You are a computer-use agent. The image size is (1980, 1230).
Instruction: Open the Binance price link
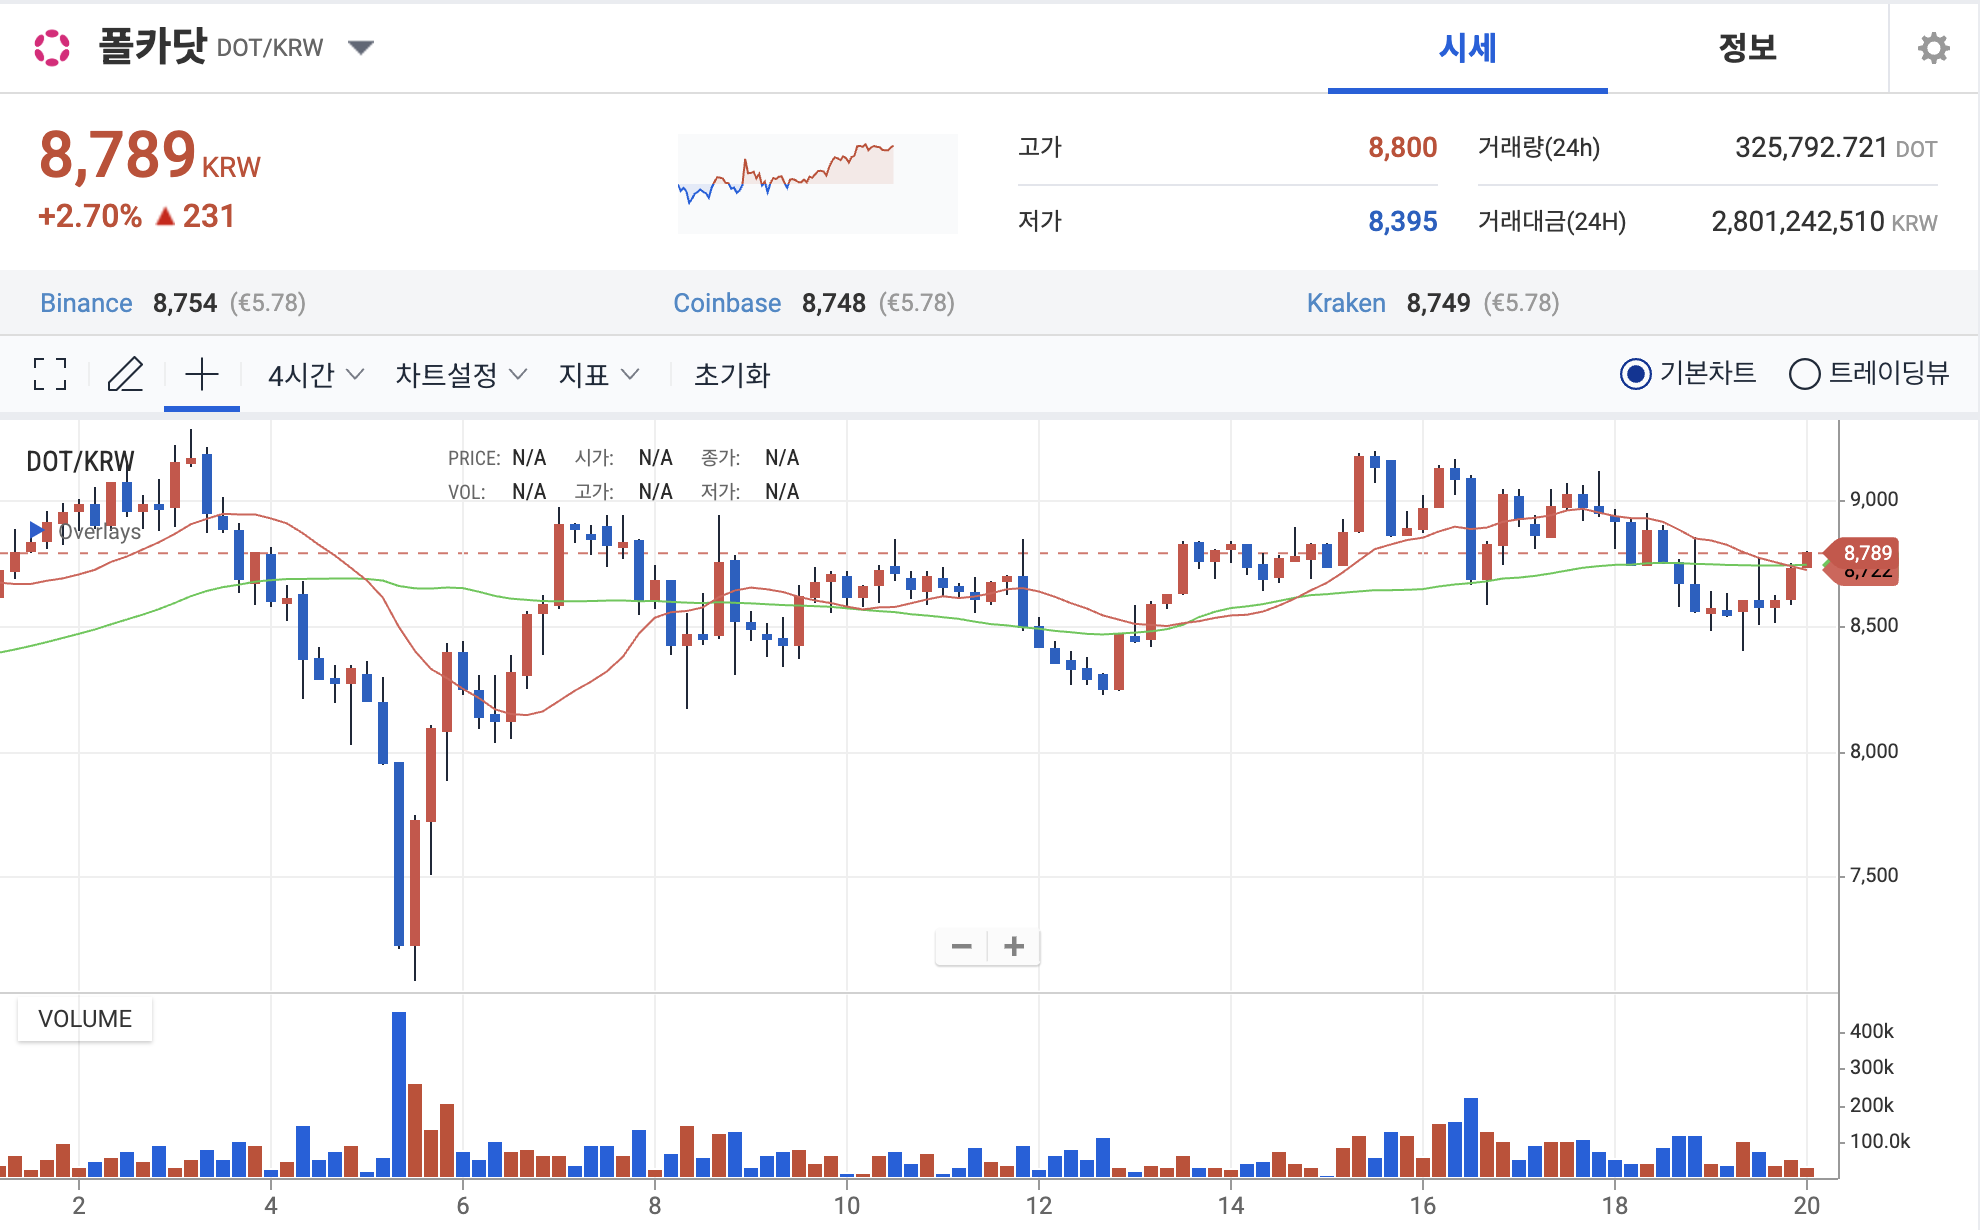tap(86, 303)
